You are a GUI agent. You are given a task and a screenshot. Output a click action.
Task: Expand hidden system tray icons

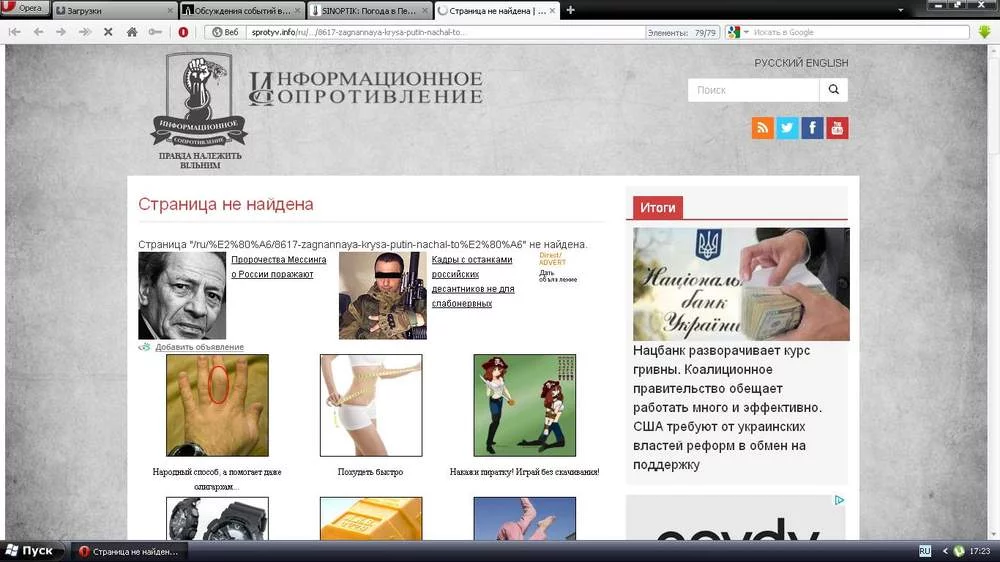pos(945,551)
